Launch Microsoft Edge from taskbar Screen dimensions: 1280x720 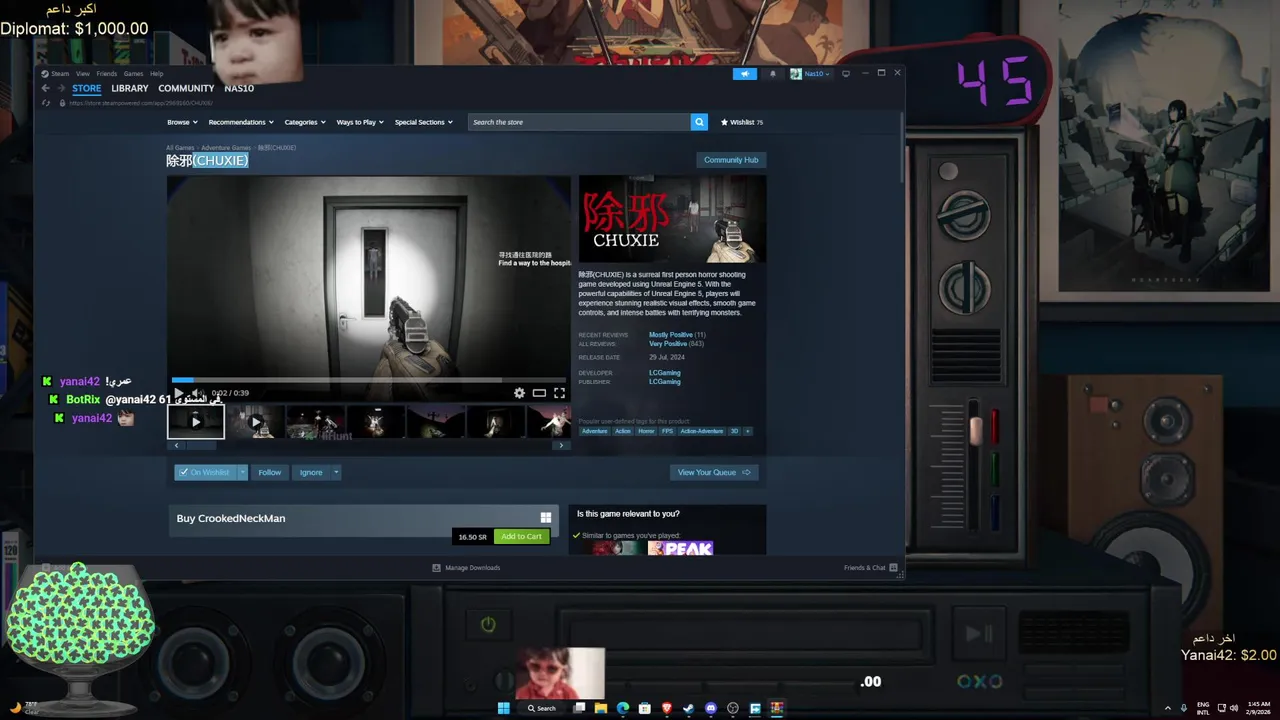pyautogui.click(x=623, y=708)
